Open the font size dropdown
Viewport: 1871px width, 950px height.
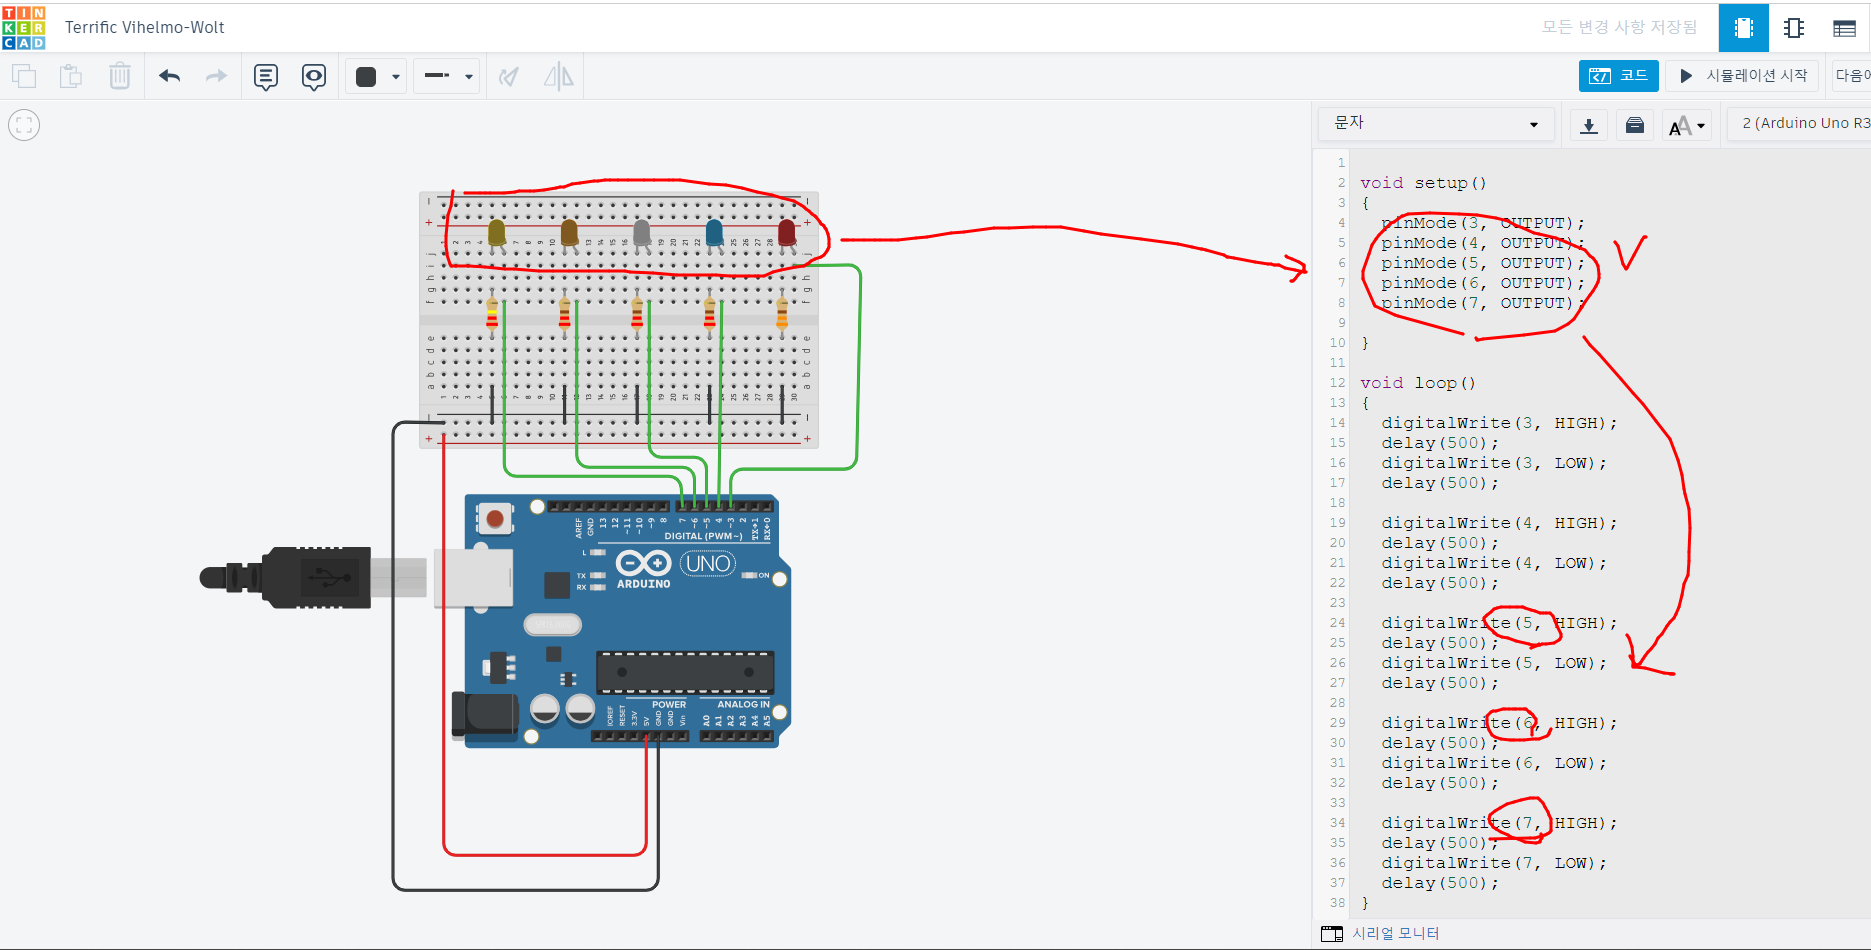coord(1687,125)
